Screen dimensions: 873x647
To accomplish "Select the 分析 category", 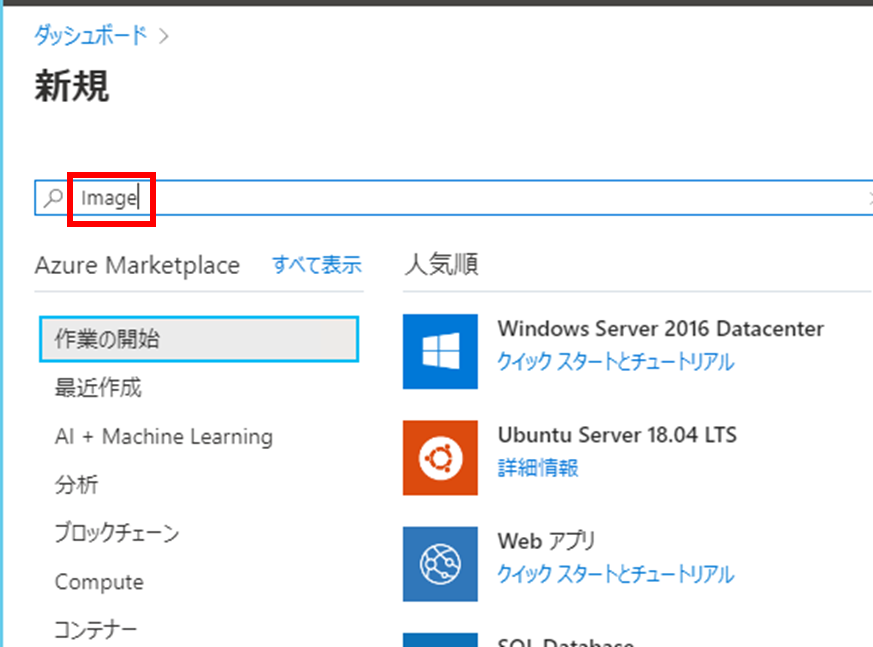I will (76, 484).
